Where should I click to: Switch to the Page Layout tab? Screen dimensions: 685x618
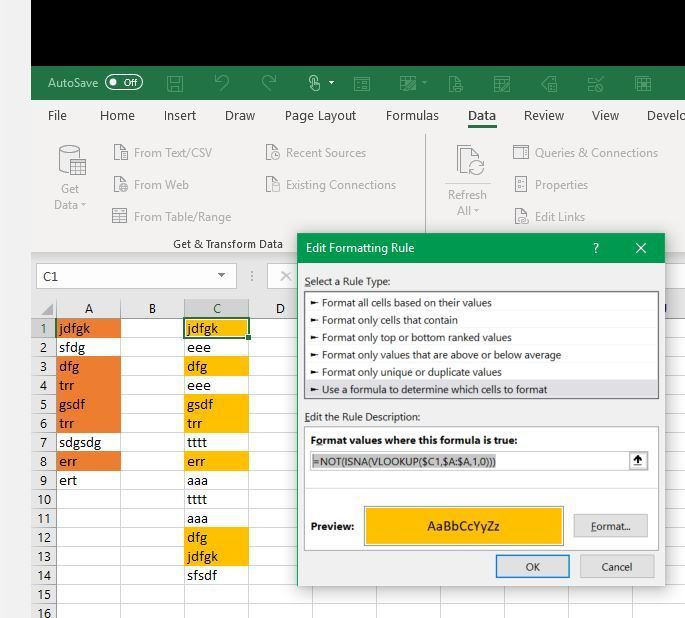click(x=320, y=115)
